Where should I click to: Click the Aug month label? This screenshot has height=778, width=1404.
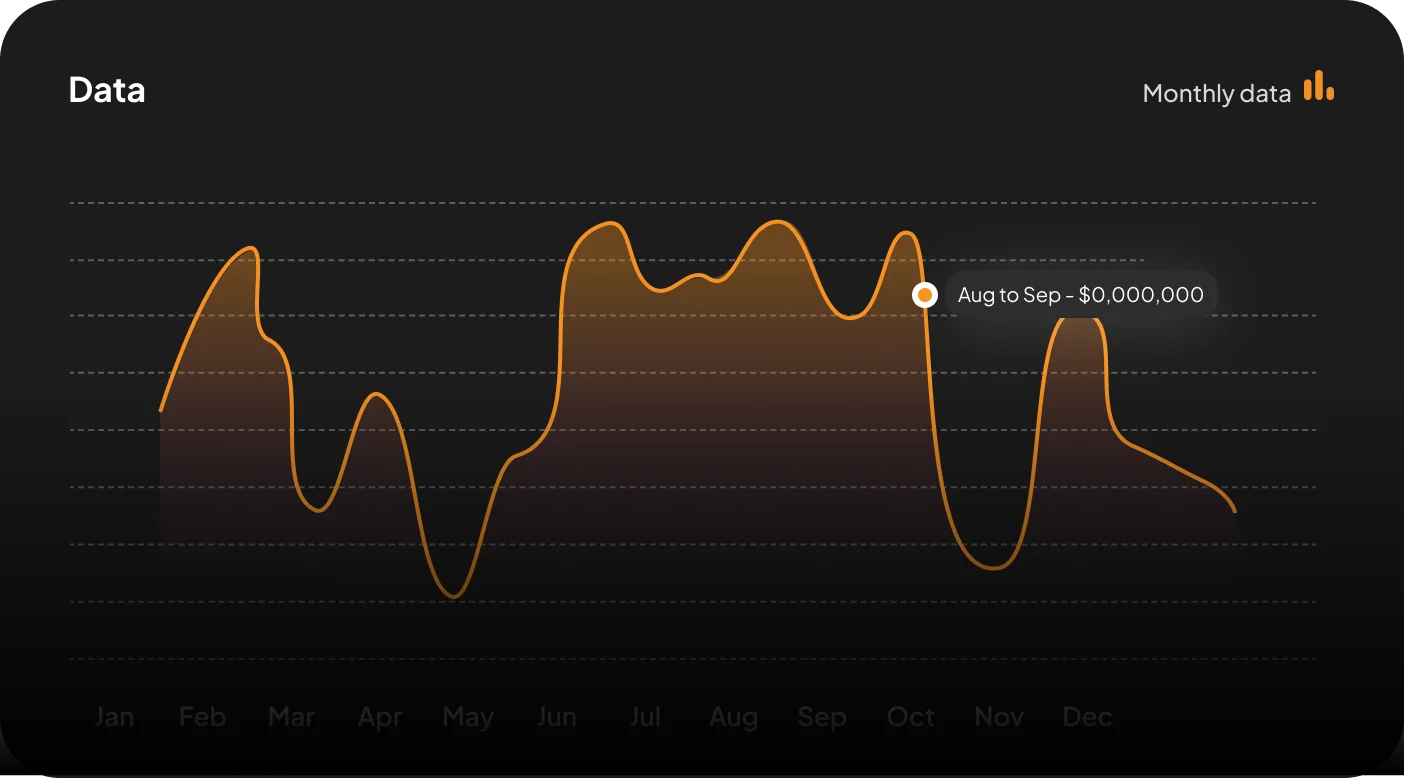(x=734, y=718)
